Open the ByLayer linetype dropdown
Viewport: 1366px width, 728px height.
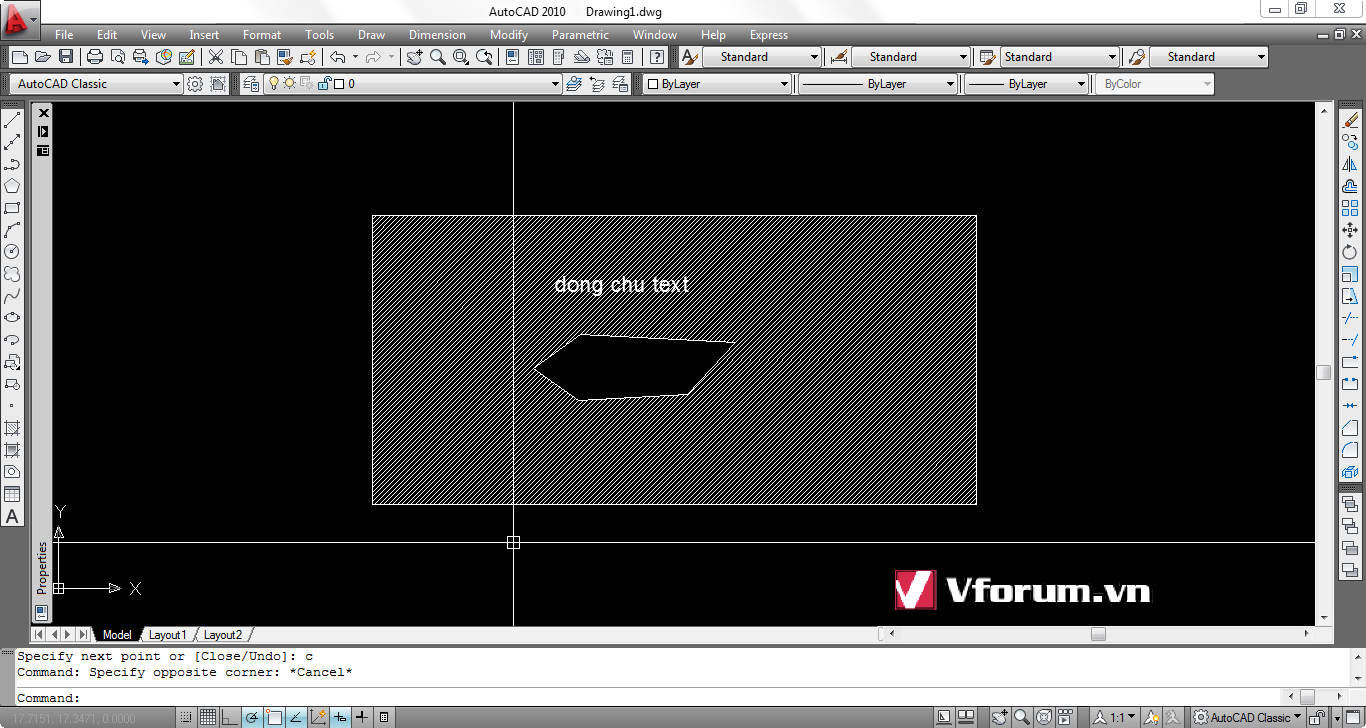point(878,84)
